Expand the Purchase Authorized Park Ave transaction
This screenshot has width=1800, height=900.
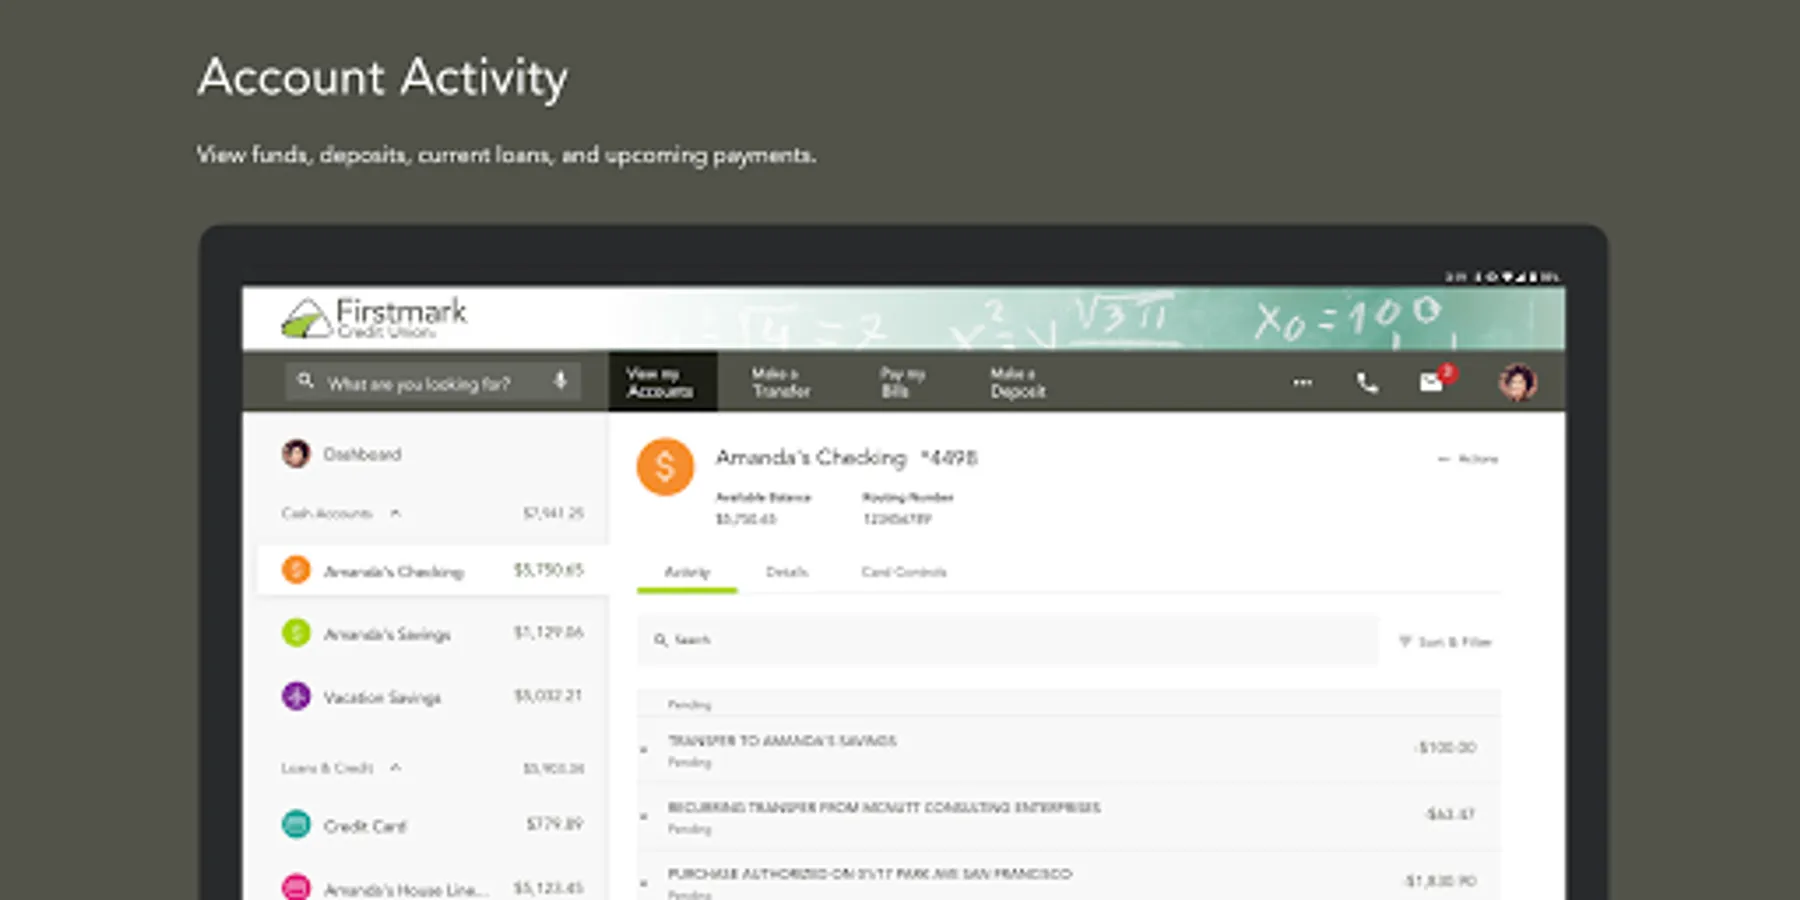644,883
